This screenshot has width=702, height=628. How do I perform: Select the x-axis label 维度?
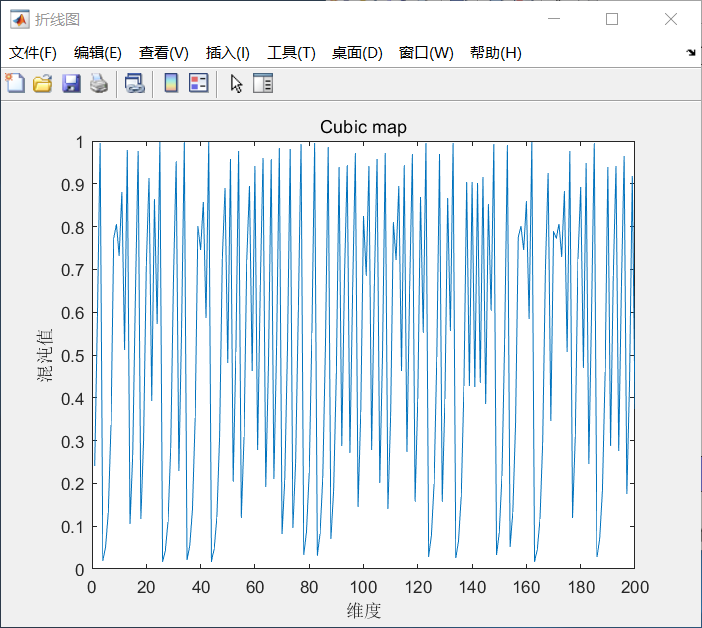[364, 611]
